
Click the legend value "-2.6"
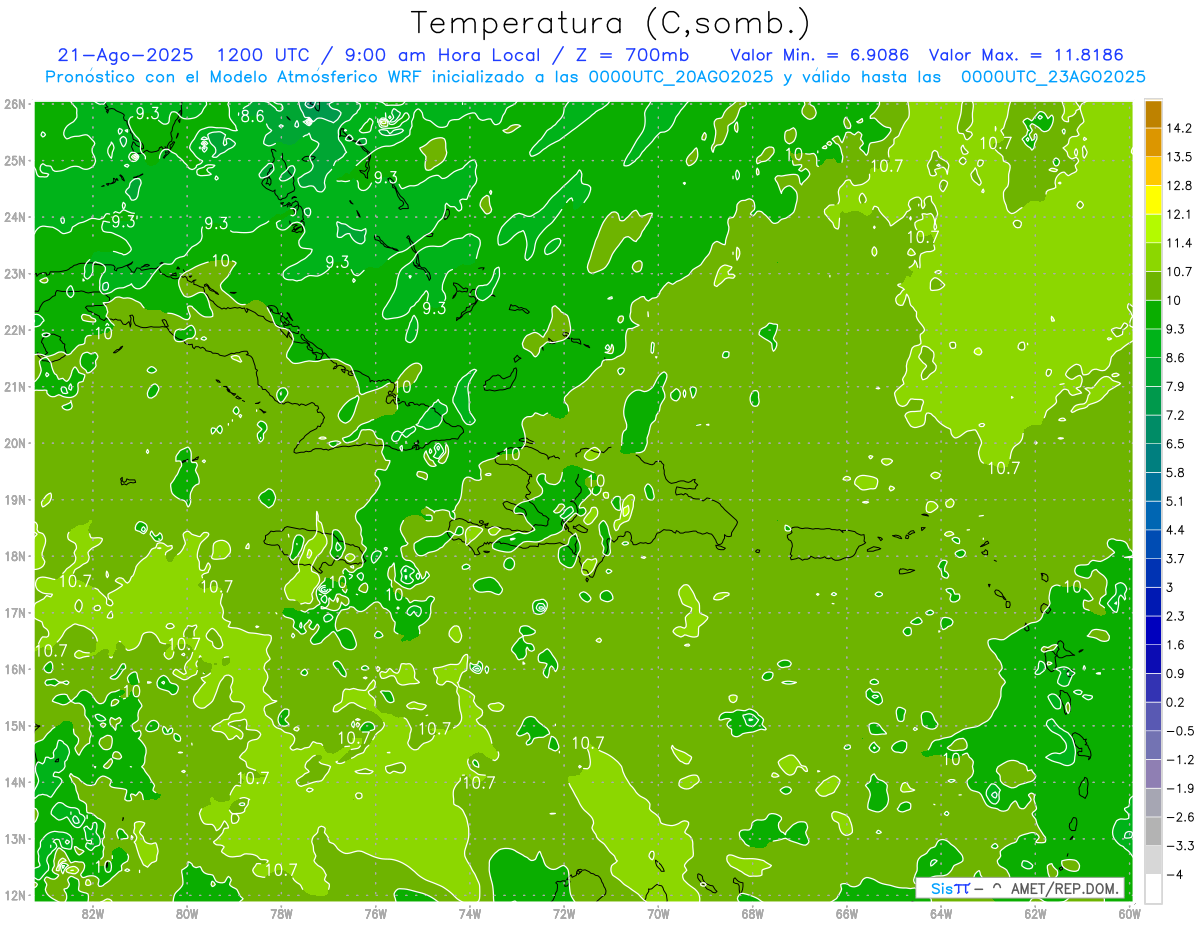click(x=1179, y=817)
